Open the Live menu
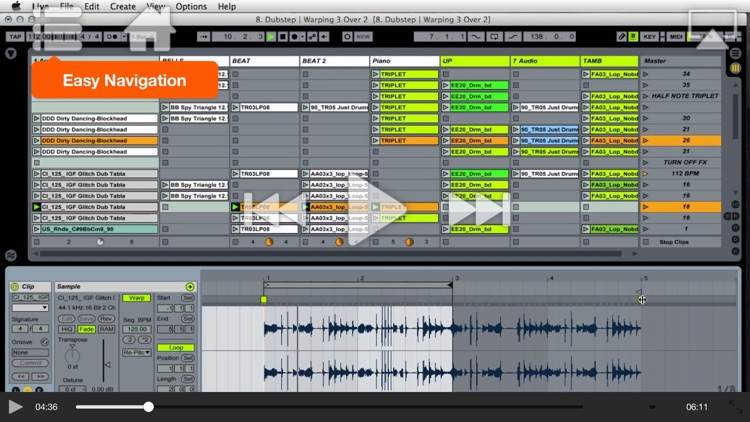The image size is (750, 422). coord(40,7)
